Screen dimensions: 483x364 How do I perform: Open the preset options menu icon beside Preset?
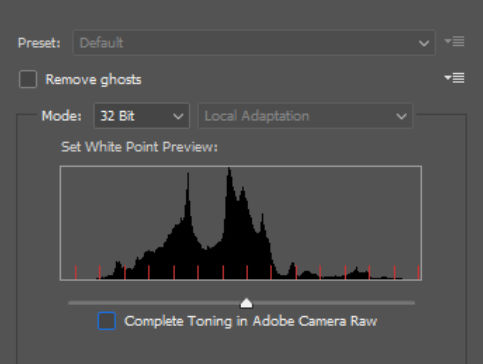[454, 42]
